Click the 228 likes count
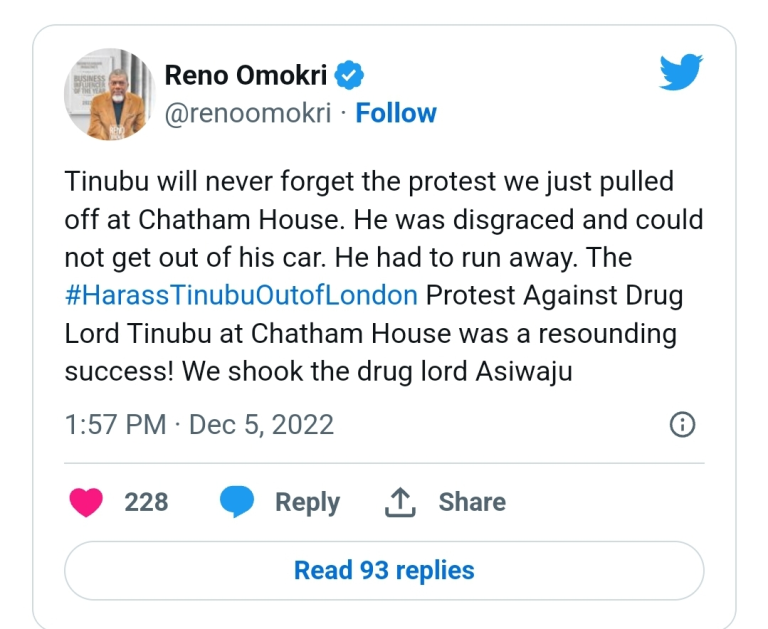 [x=146, y=502]
